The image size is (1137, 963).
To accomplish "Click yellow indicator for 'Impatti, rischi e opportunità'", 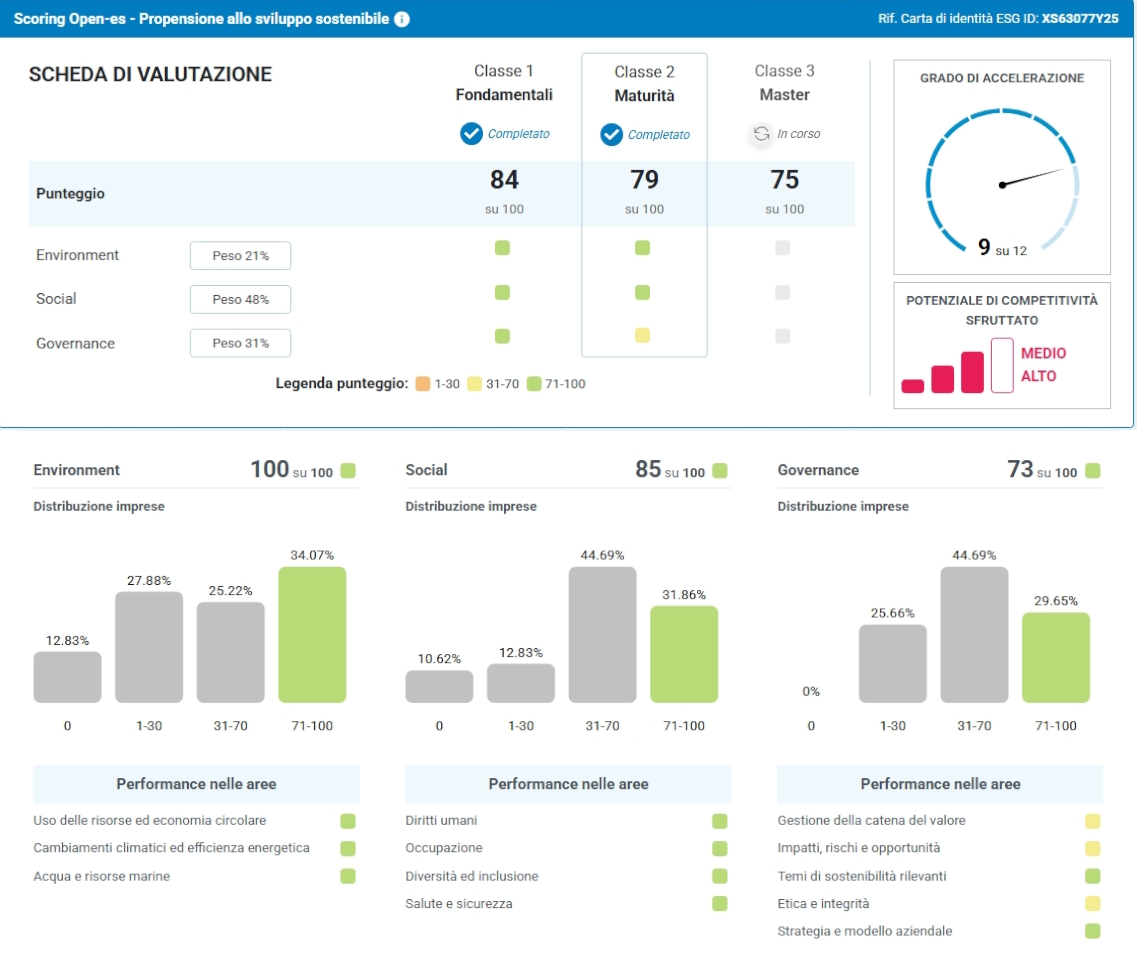I will pos(1093,848).
